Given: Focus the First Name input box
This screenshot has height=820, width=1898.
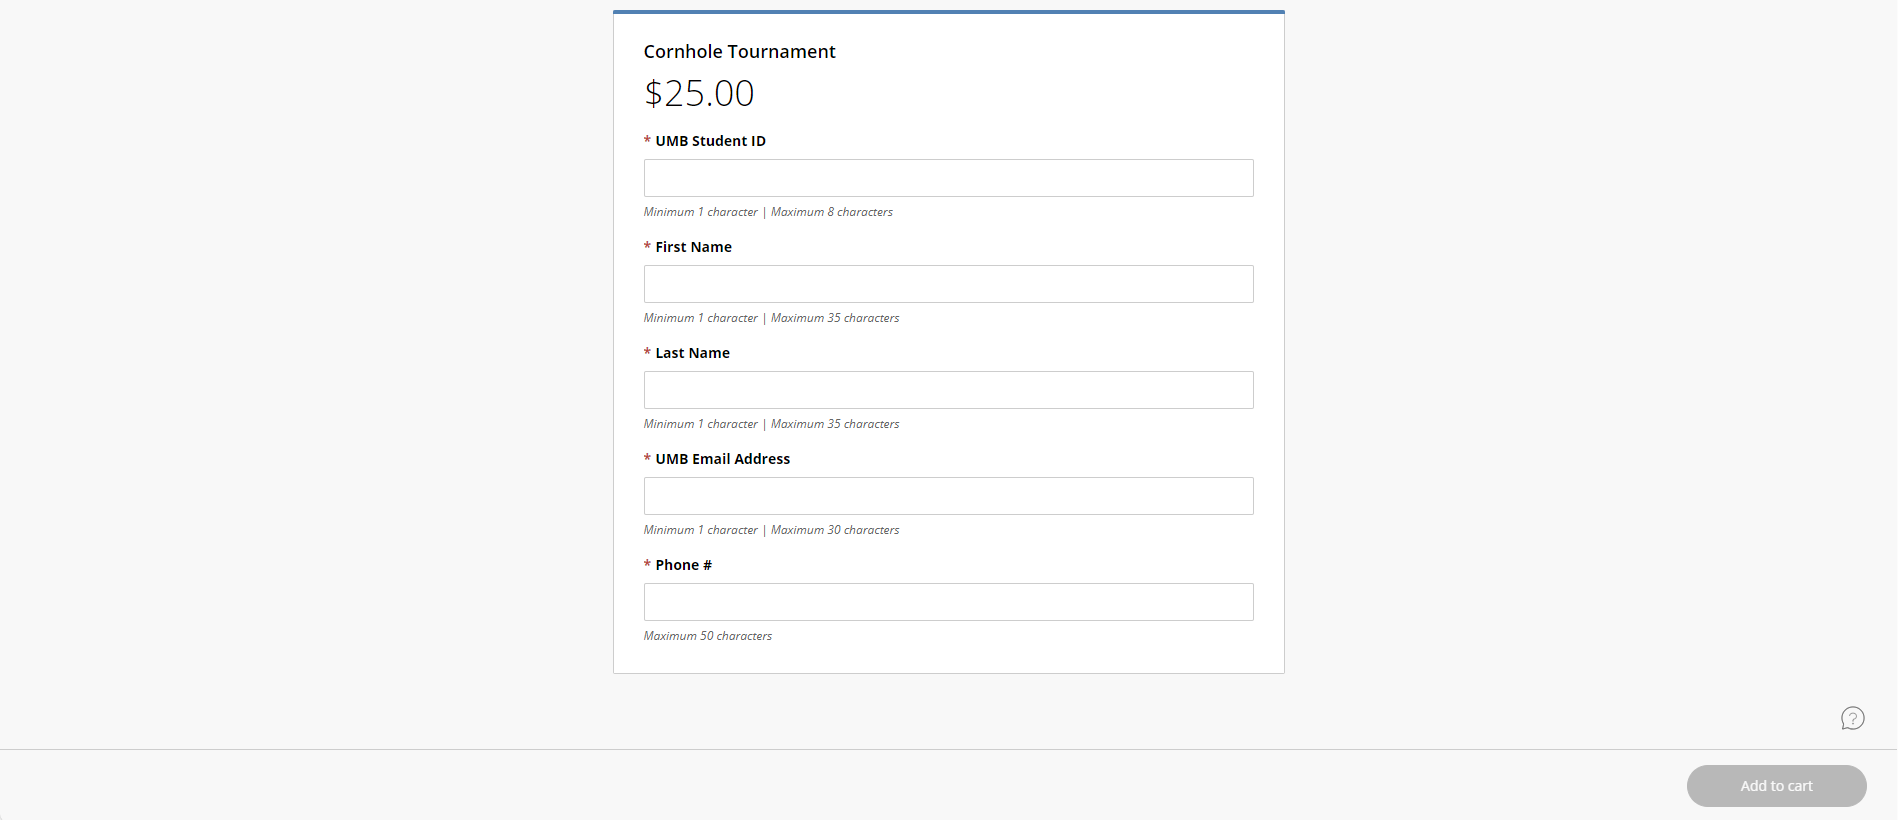Looking at the screenshot, I should click(948, 284).
